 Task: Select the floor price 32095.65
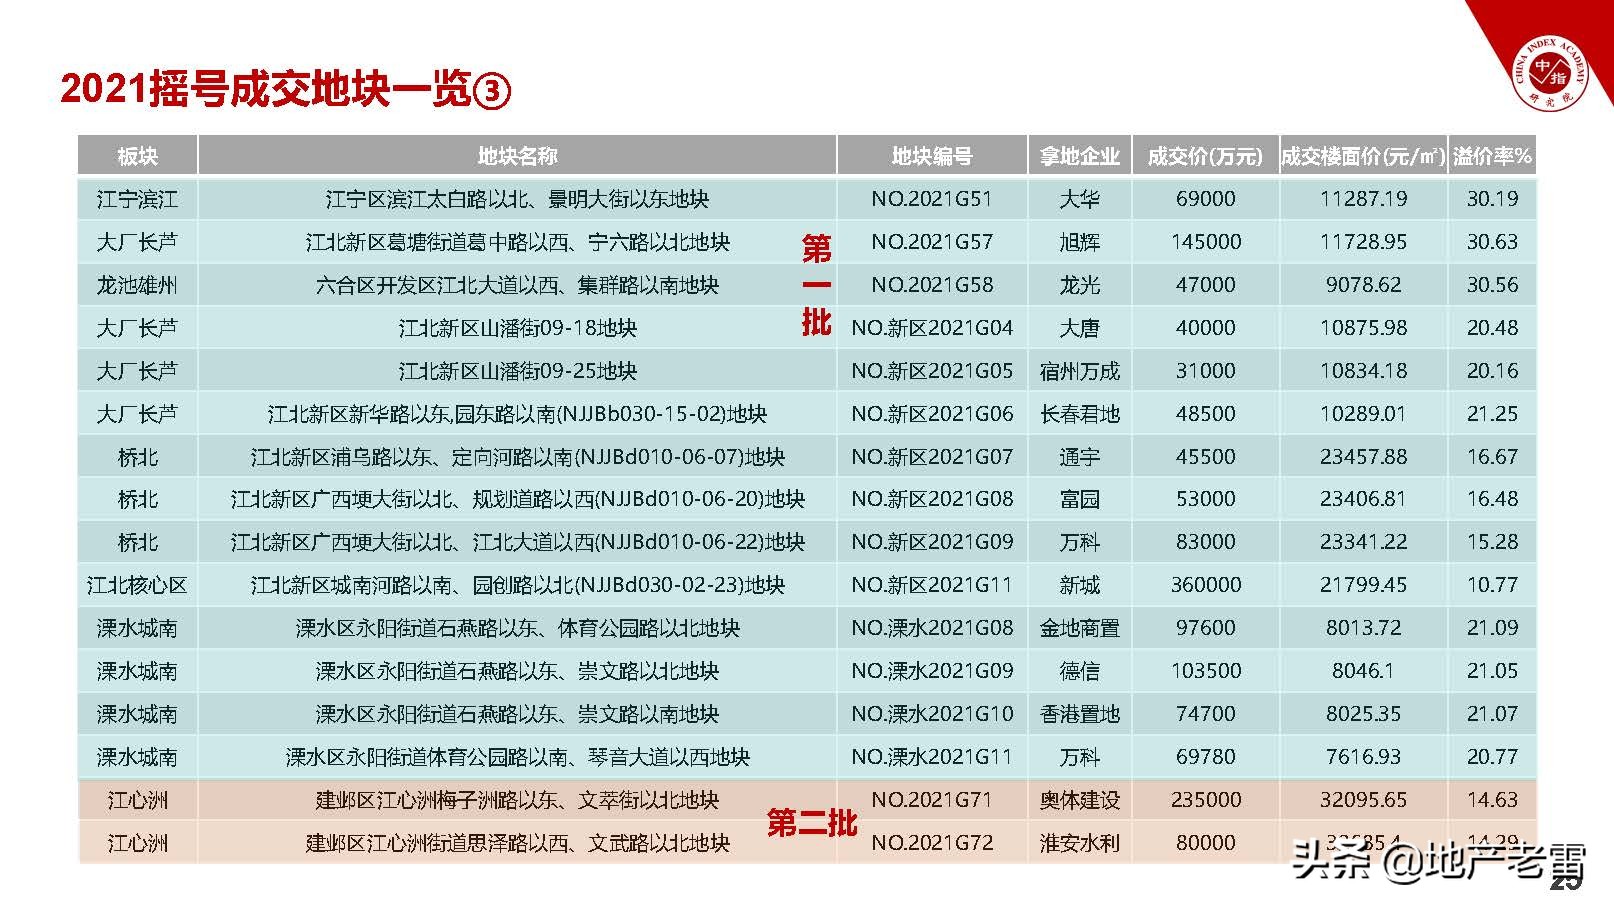click(x=1363, y=800)
